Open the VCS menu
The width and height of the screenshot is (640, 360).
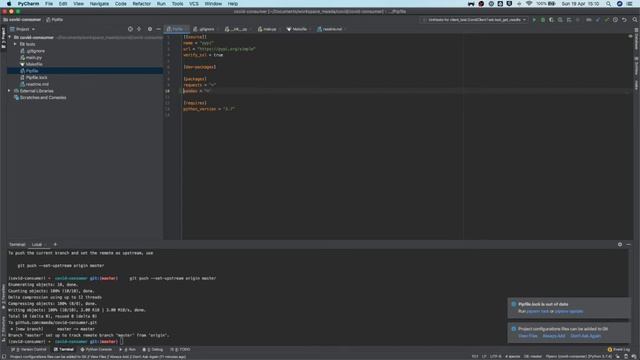(x=194, y=4)
